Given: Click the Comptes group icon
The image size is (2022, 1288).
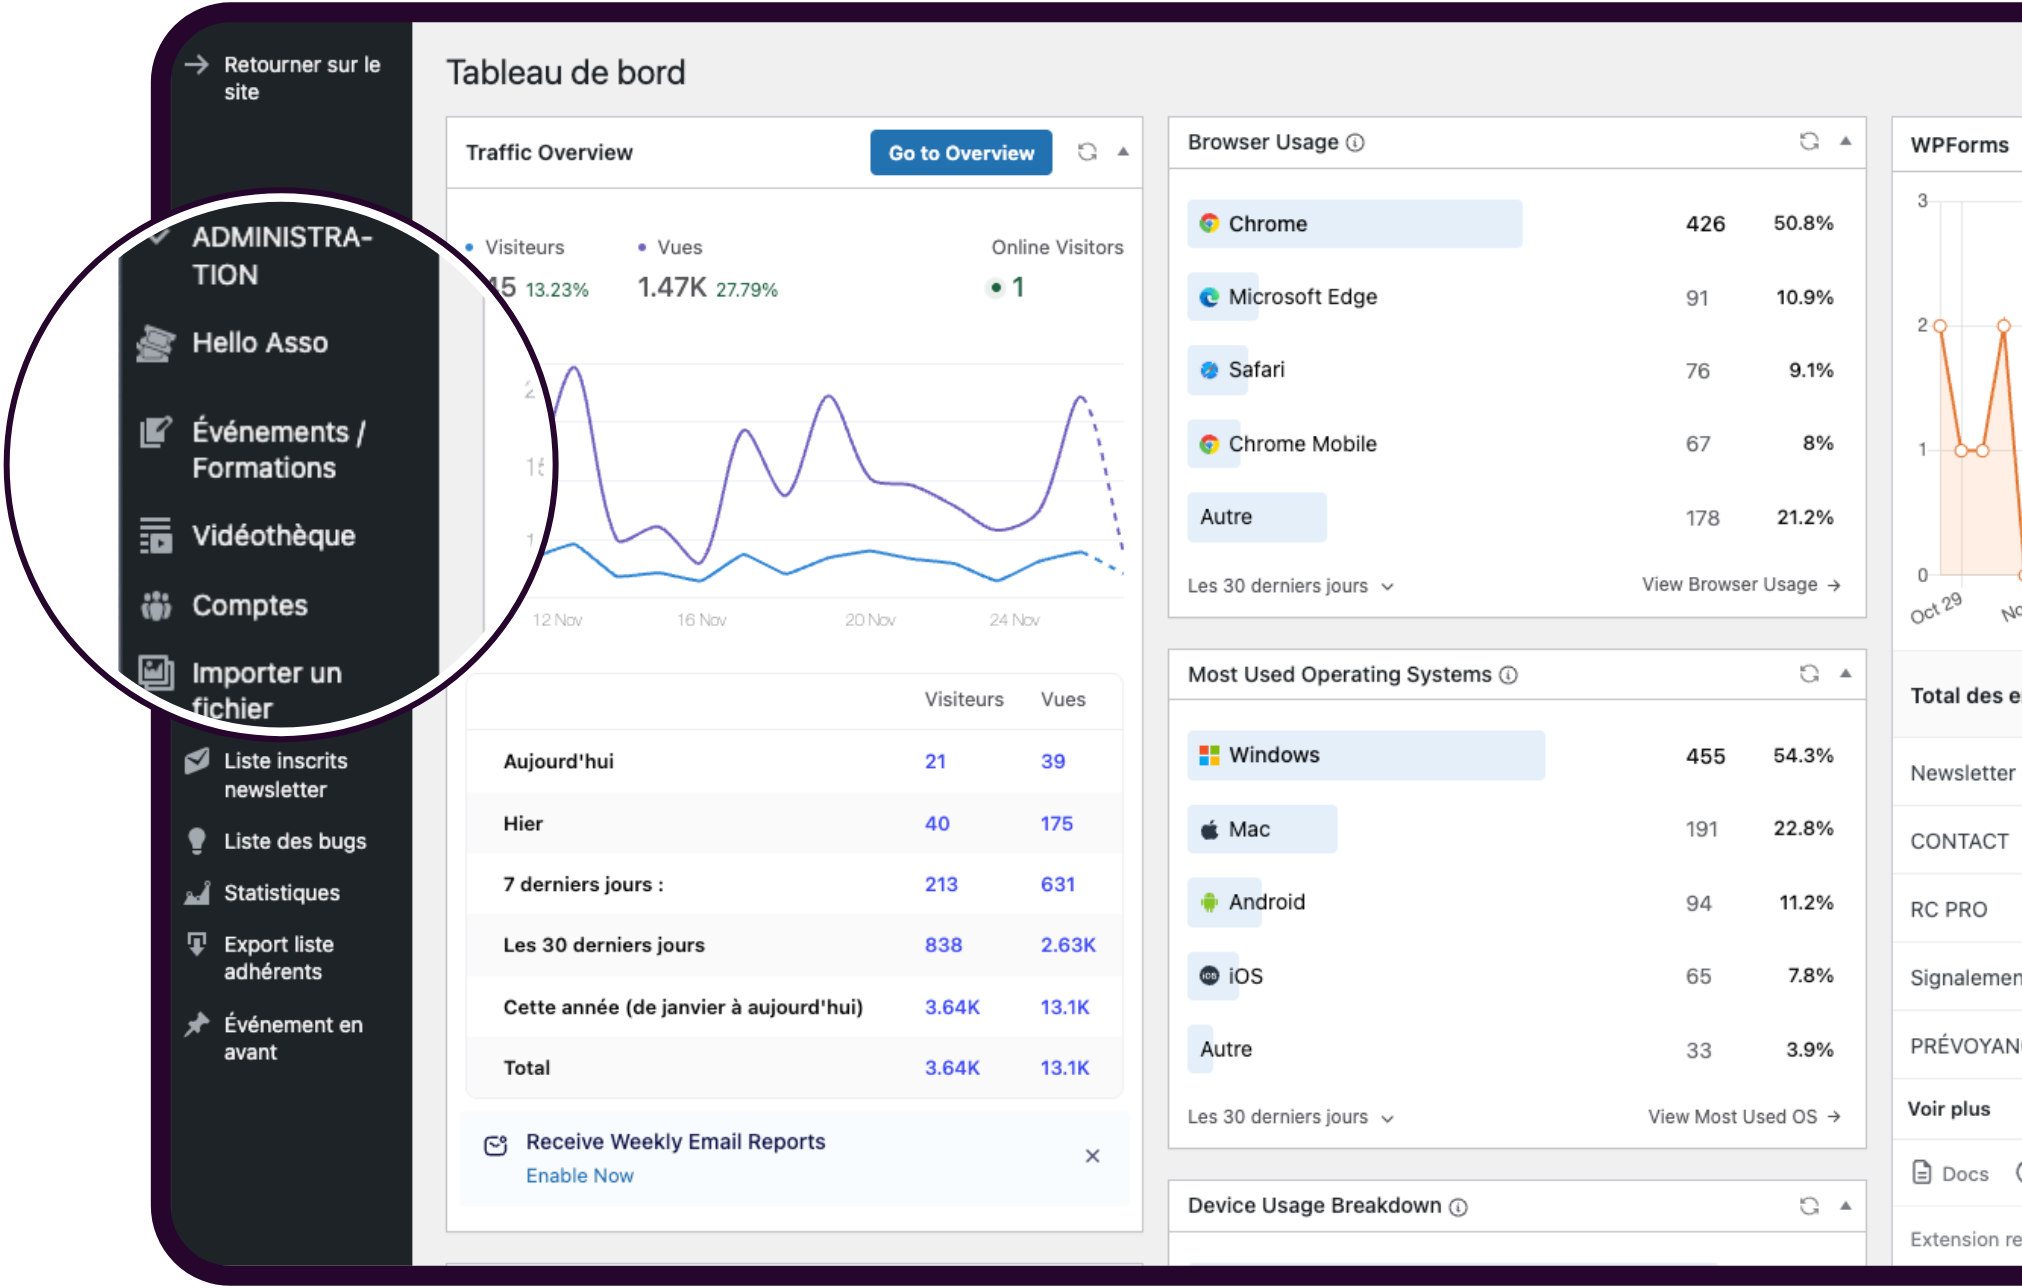Looking at the screenshot, I should (x=156, y=605).
